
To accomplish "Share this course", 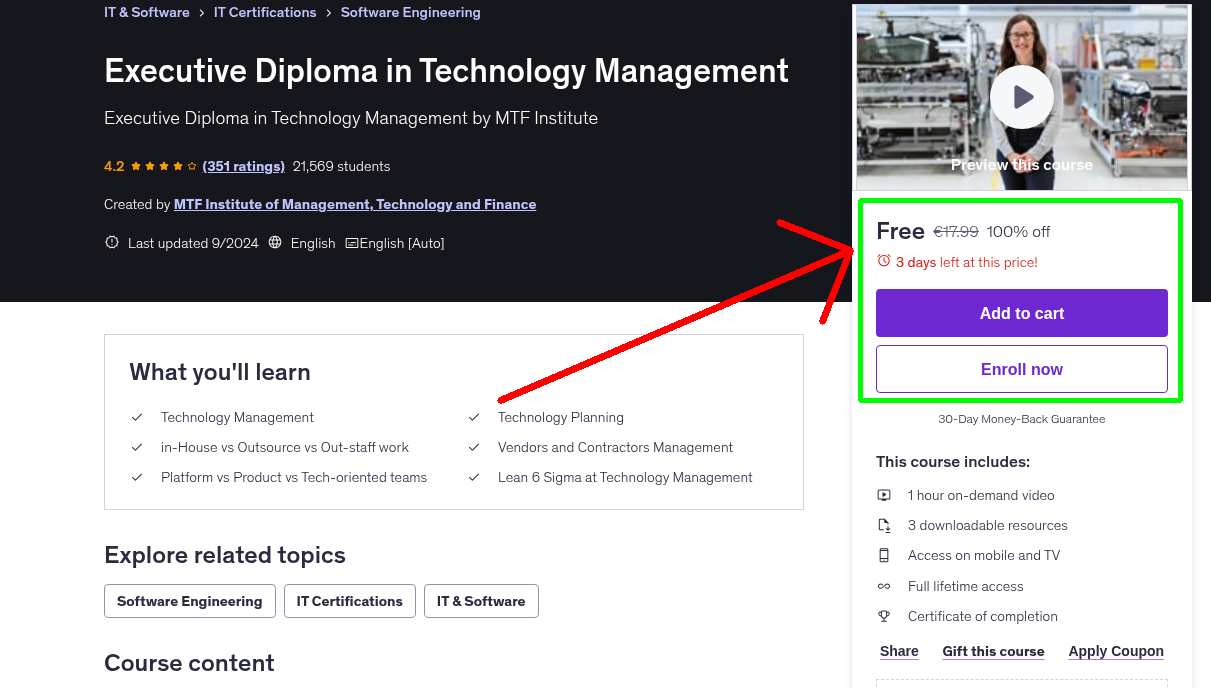I will [x=898, y=651].
